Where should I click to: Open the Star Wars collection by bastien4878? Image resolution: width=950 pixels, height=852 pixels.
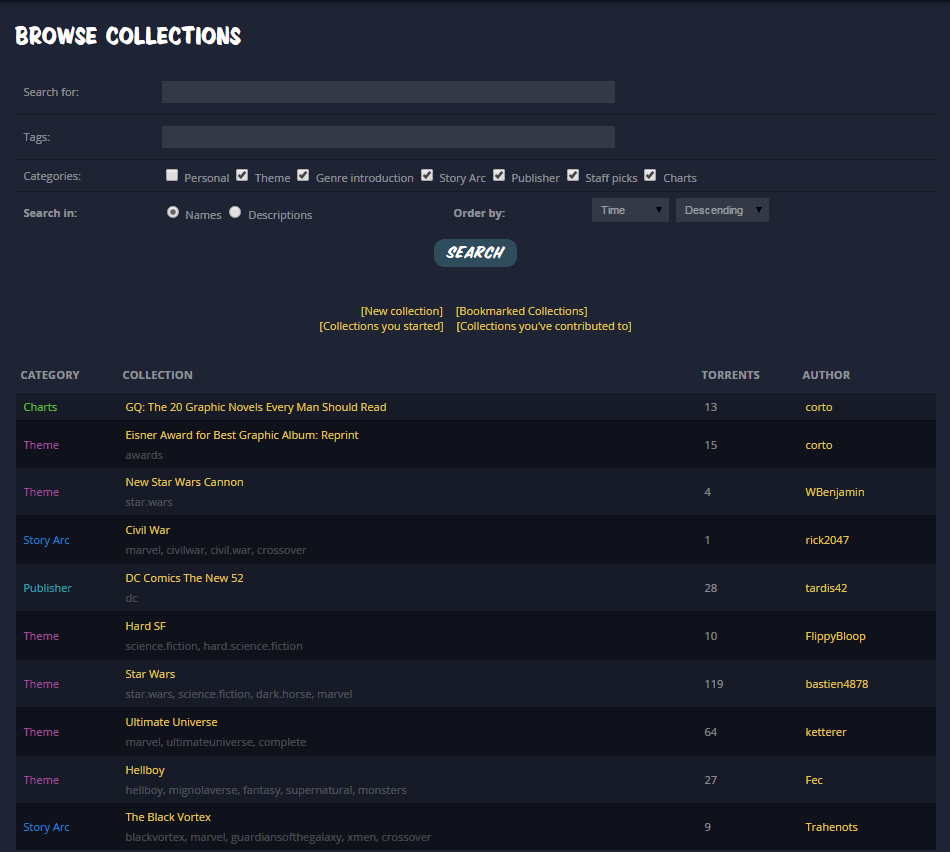pyautogui.click(x=150, y=674)
